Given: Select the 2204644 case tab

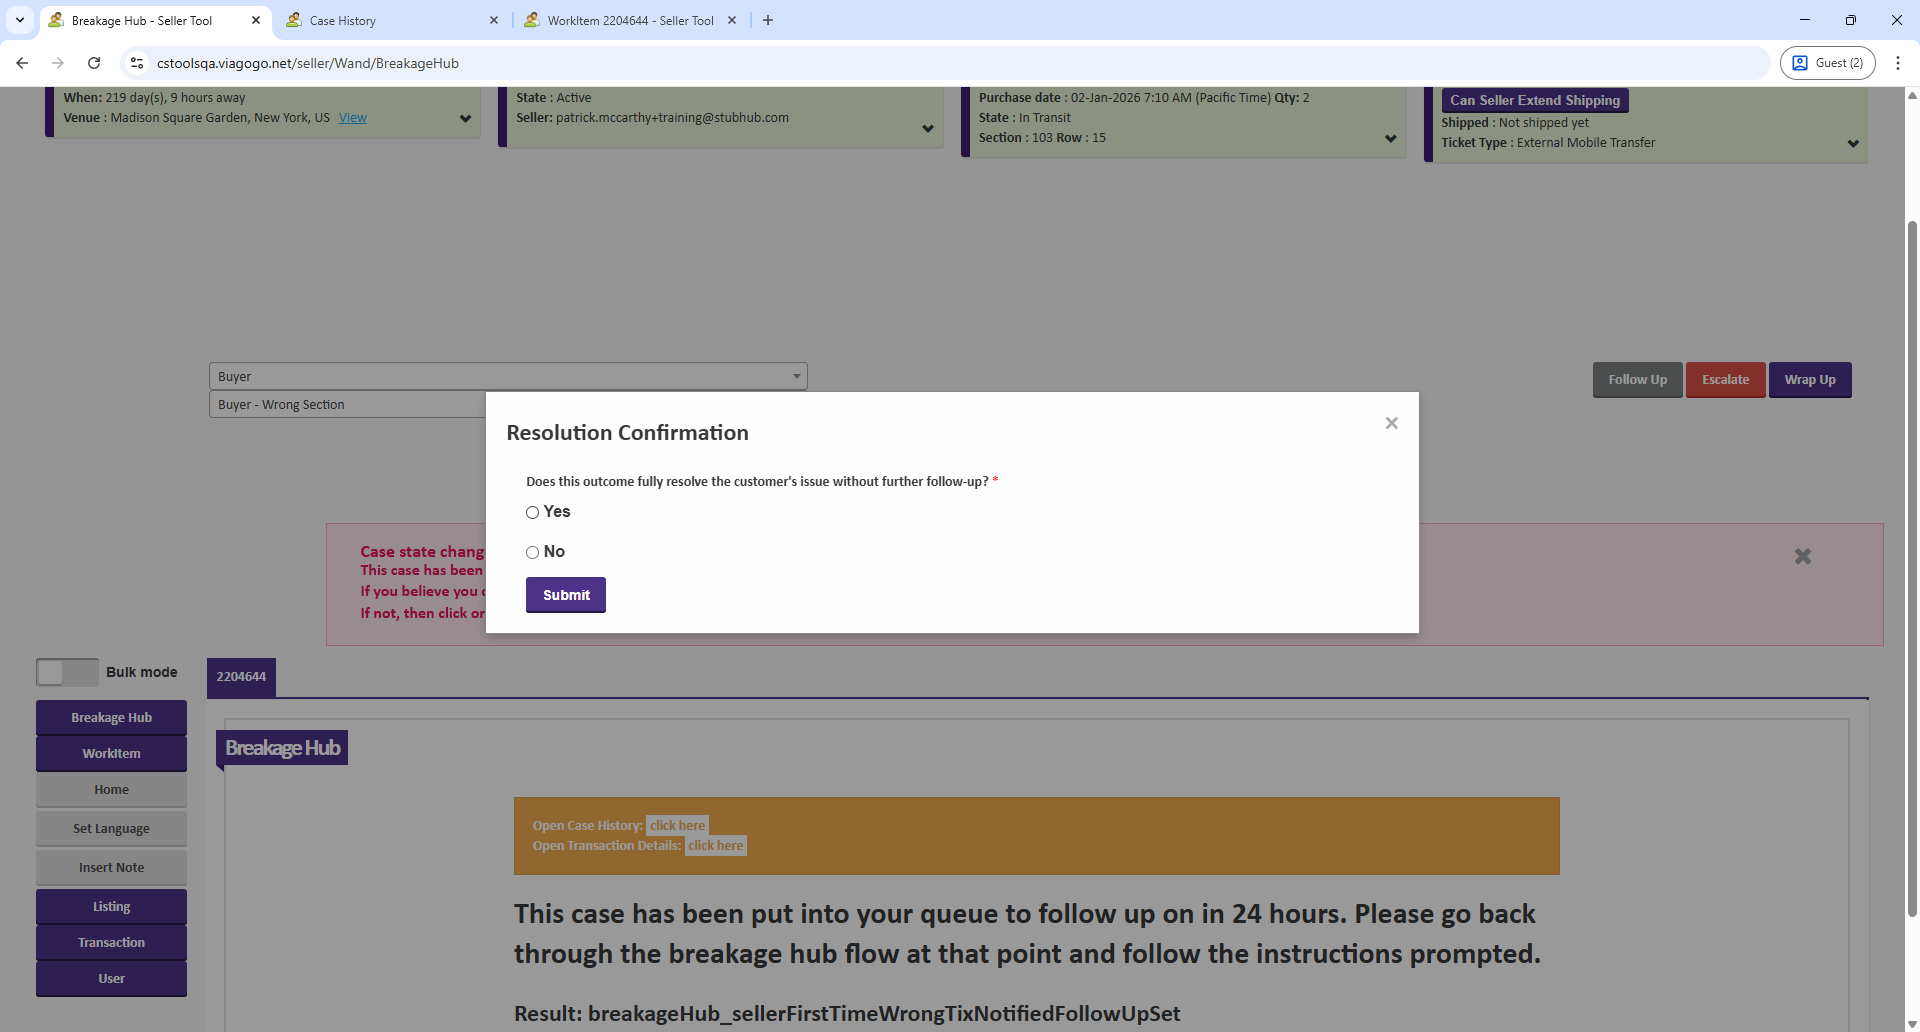Looking at the screenshot, I should [241, 677].
